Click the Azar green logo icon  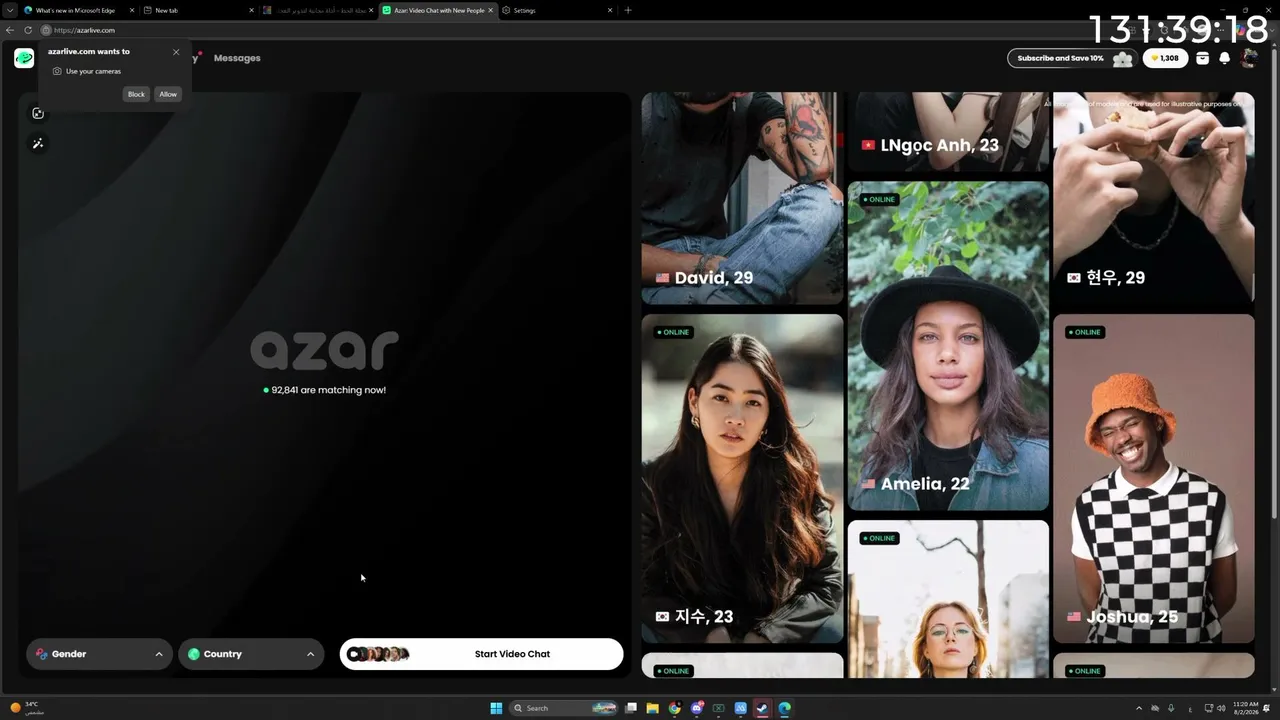point(24,58)
